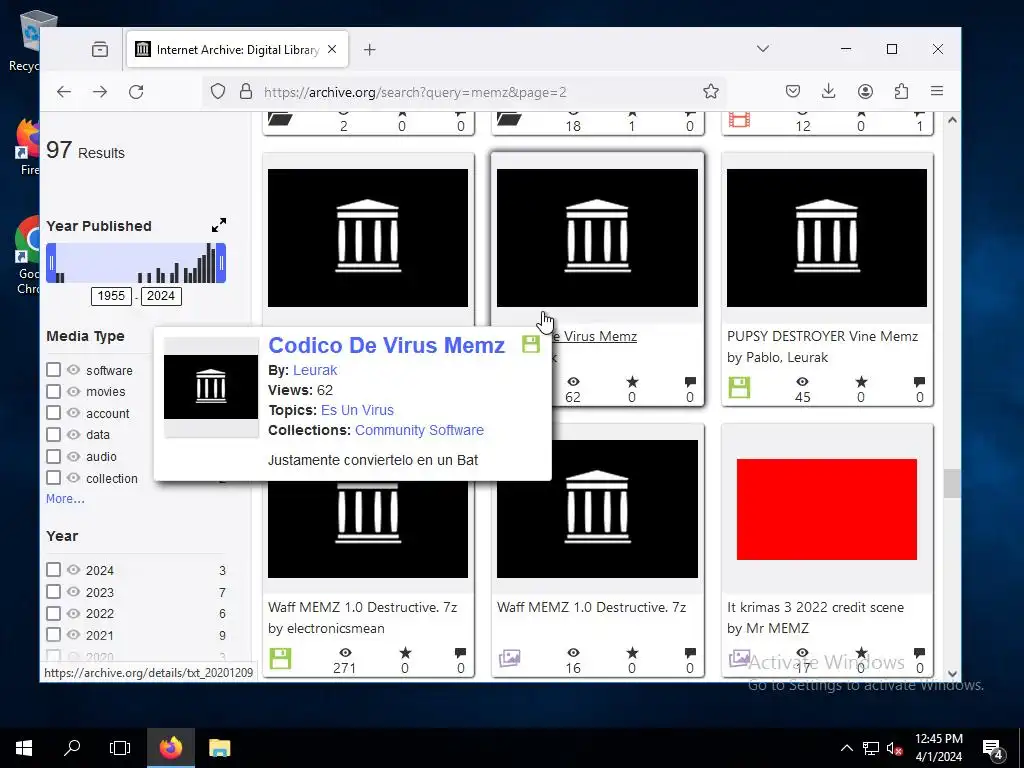Open the Firefox View icon left of tabs

click(x=100, y=50)
